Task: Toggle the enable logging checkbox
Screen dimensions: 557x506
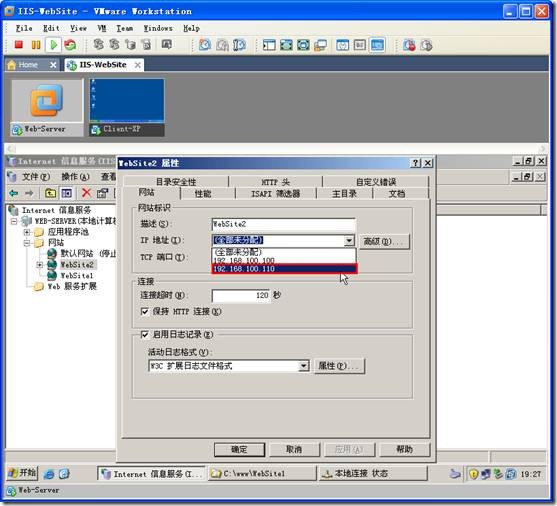Action: click(x=145, y=334)
